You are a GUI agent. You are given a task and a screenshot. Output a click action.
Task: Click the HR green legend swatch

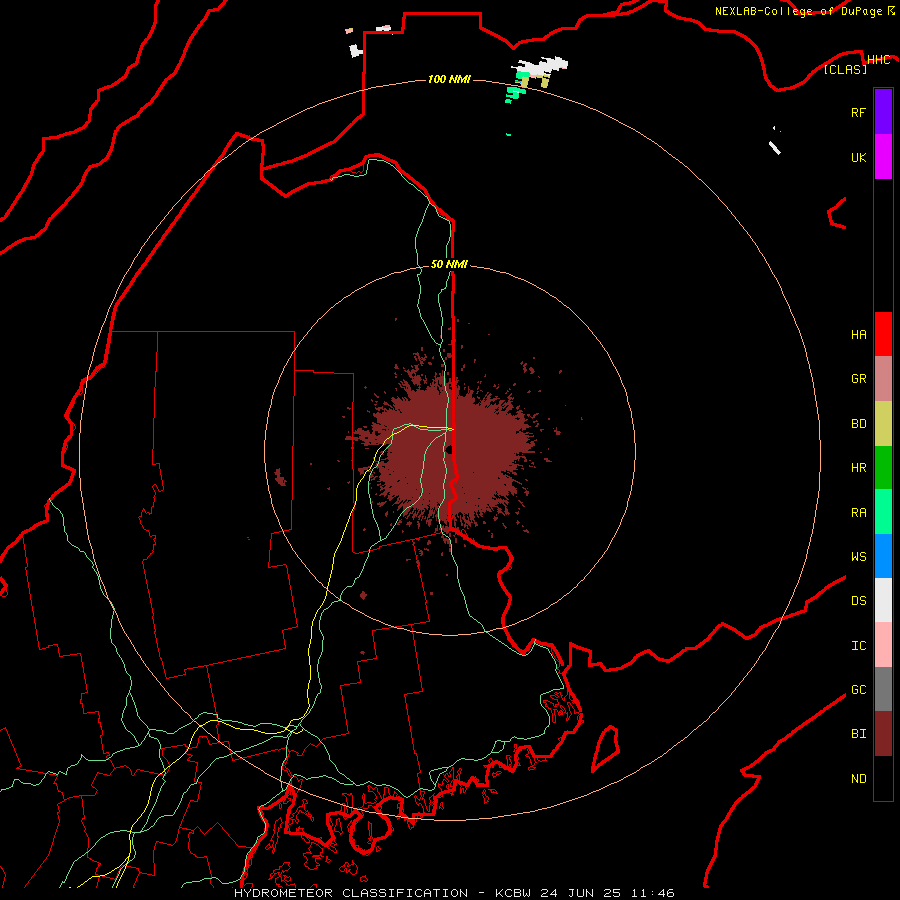pos(883,468)
